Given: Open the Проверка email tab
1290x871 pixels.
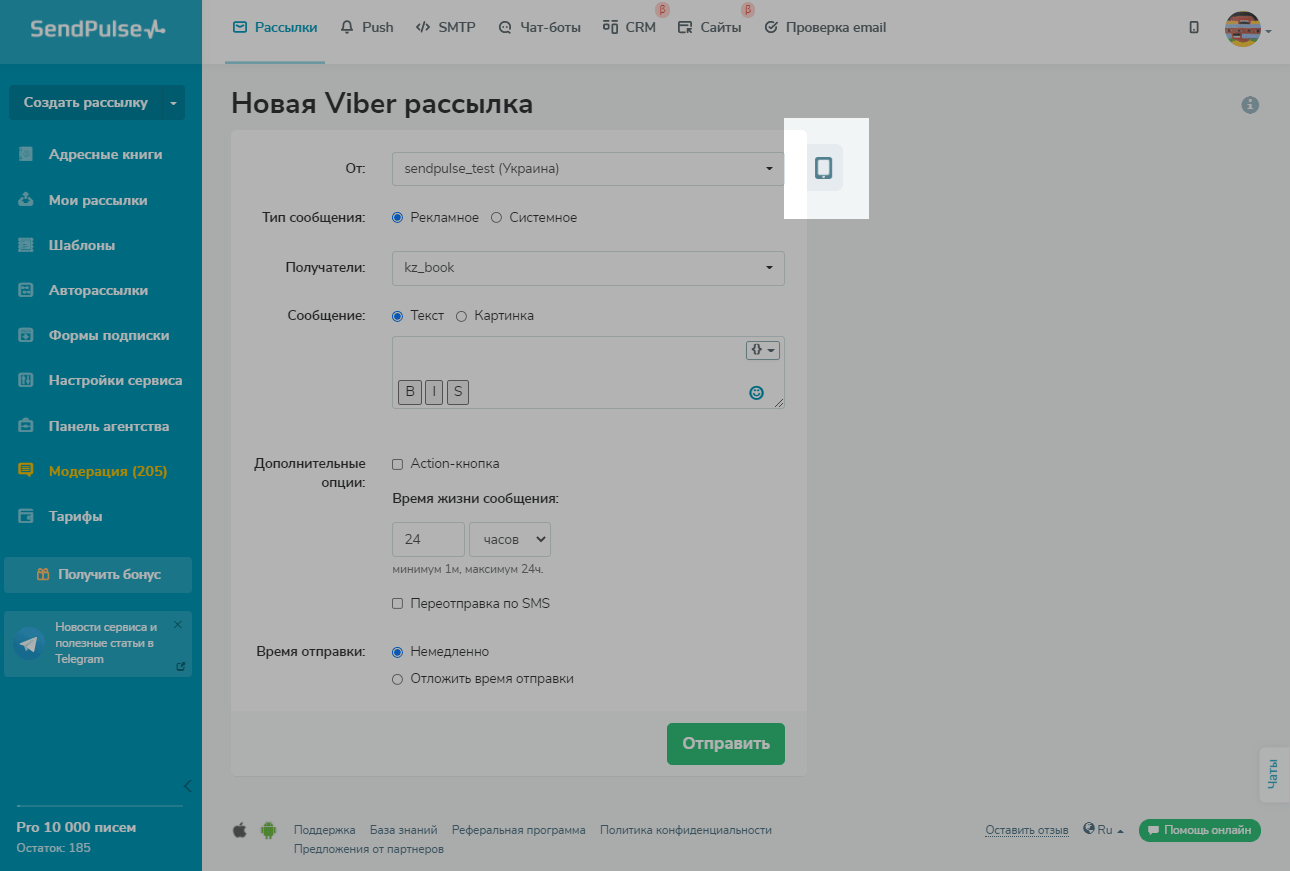Looking at the screenshot, I should (825, 28).
